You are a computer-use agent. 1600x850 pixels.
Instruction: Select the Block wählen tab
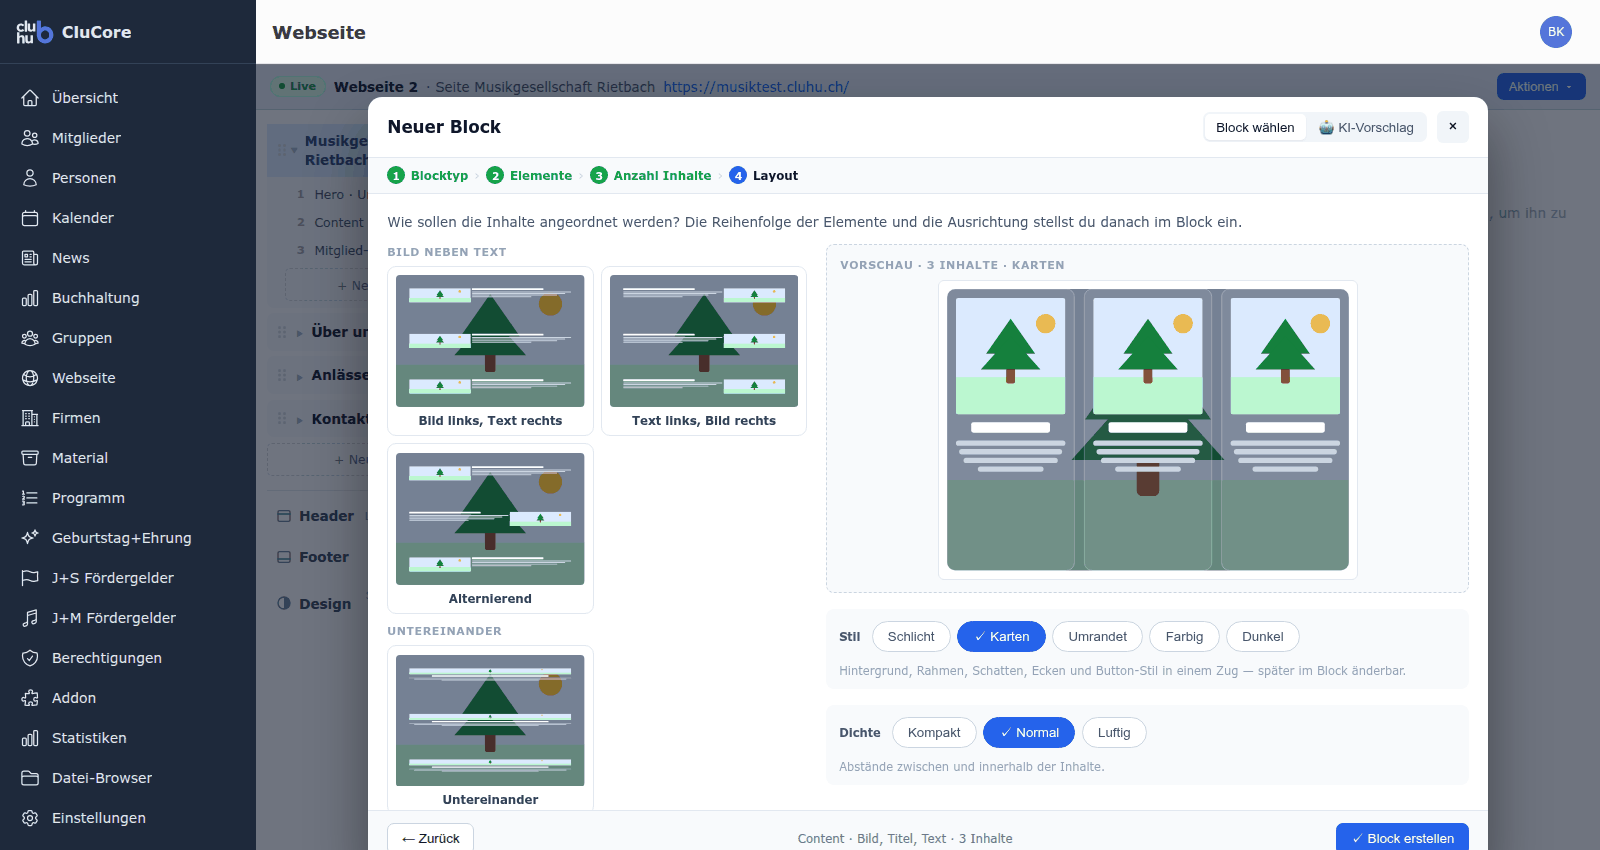click(1255, 128)
